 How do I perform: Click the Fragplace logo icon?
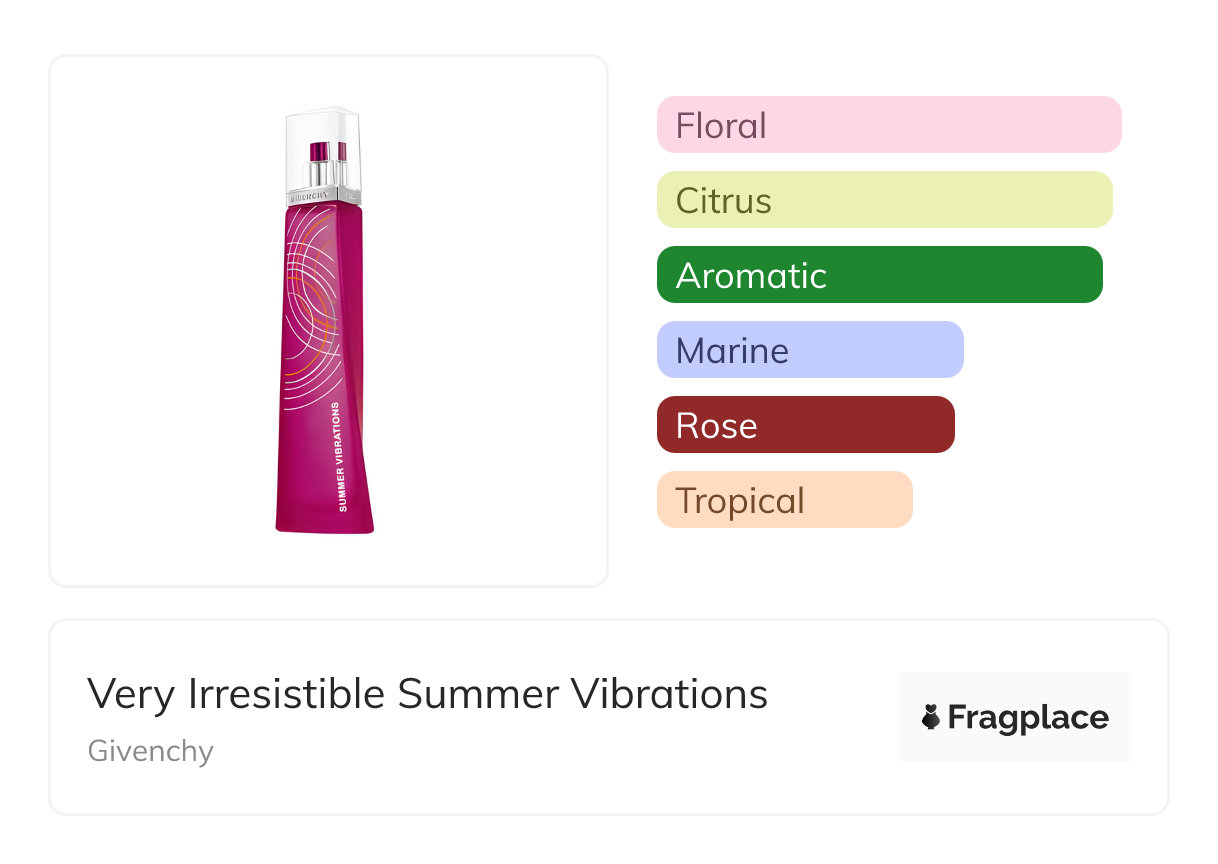[x=931, y=717]
